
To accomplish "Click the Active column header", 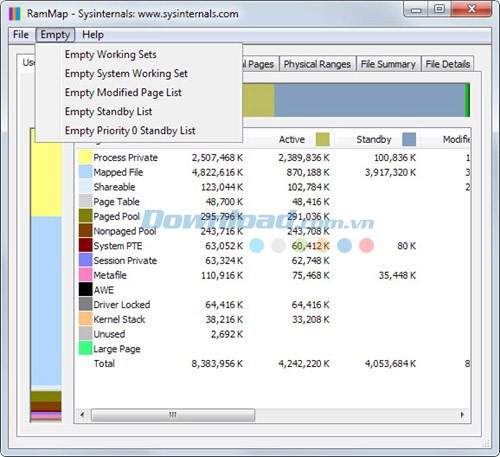I will coord(292,139).
